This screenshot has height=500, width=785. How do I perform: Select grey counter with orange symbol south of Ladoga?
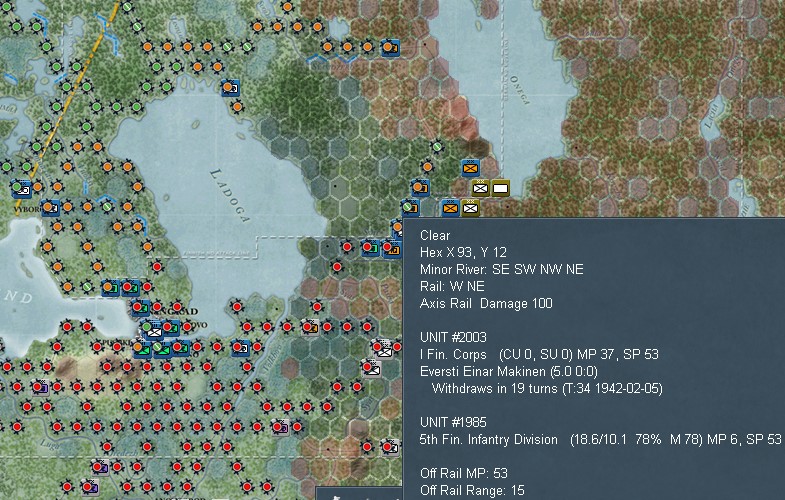310,328
